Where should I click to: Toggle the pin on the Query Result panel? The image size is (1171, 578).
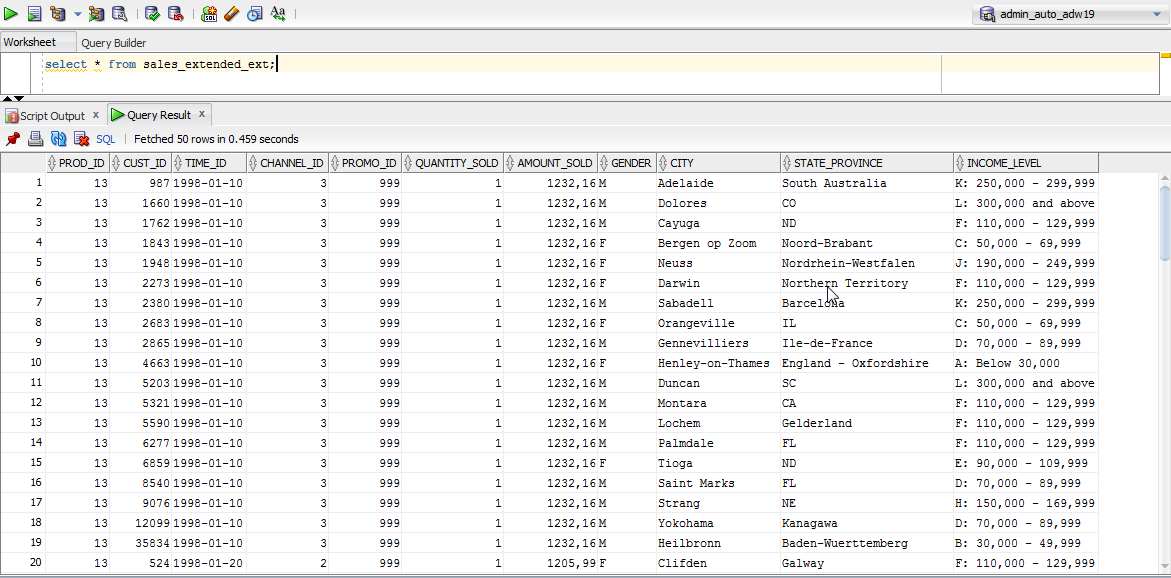click(13, 139)
